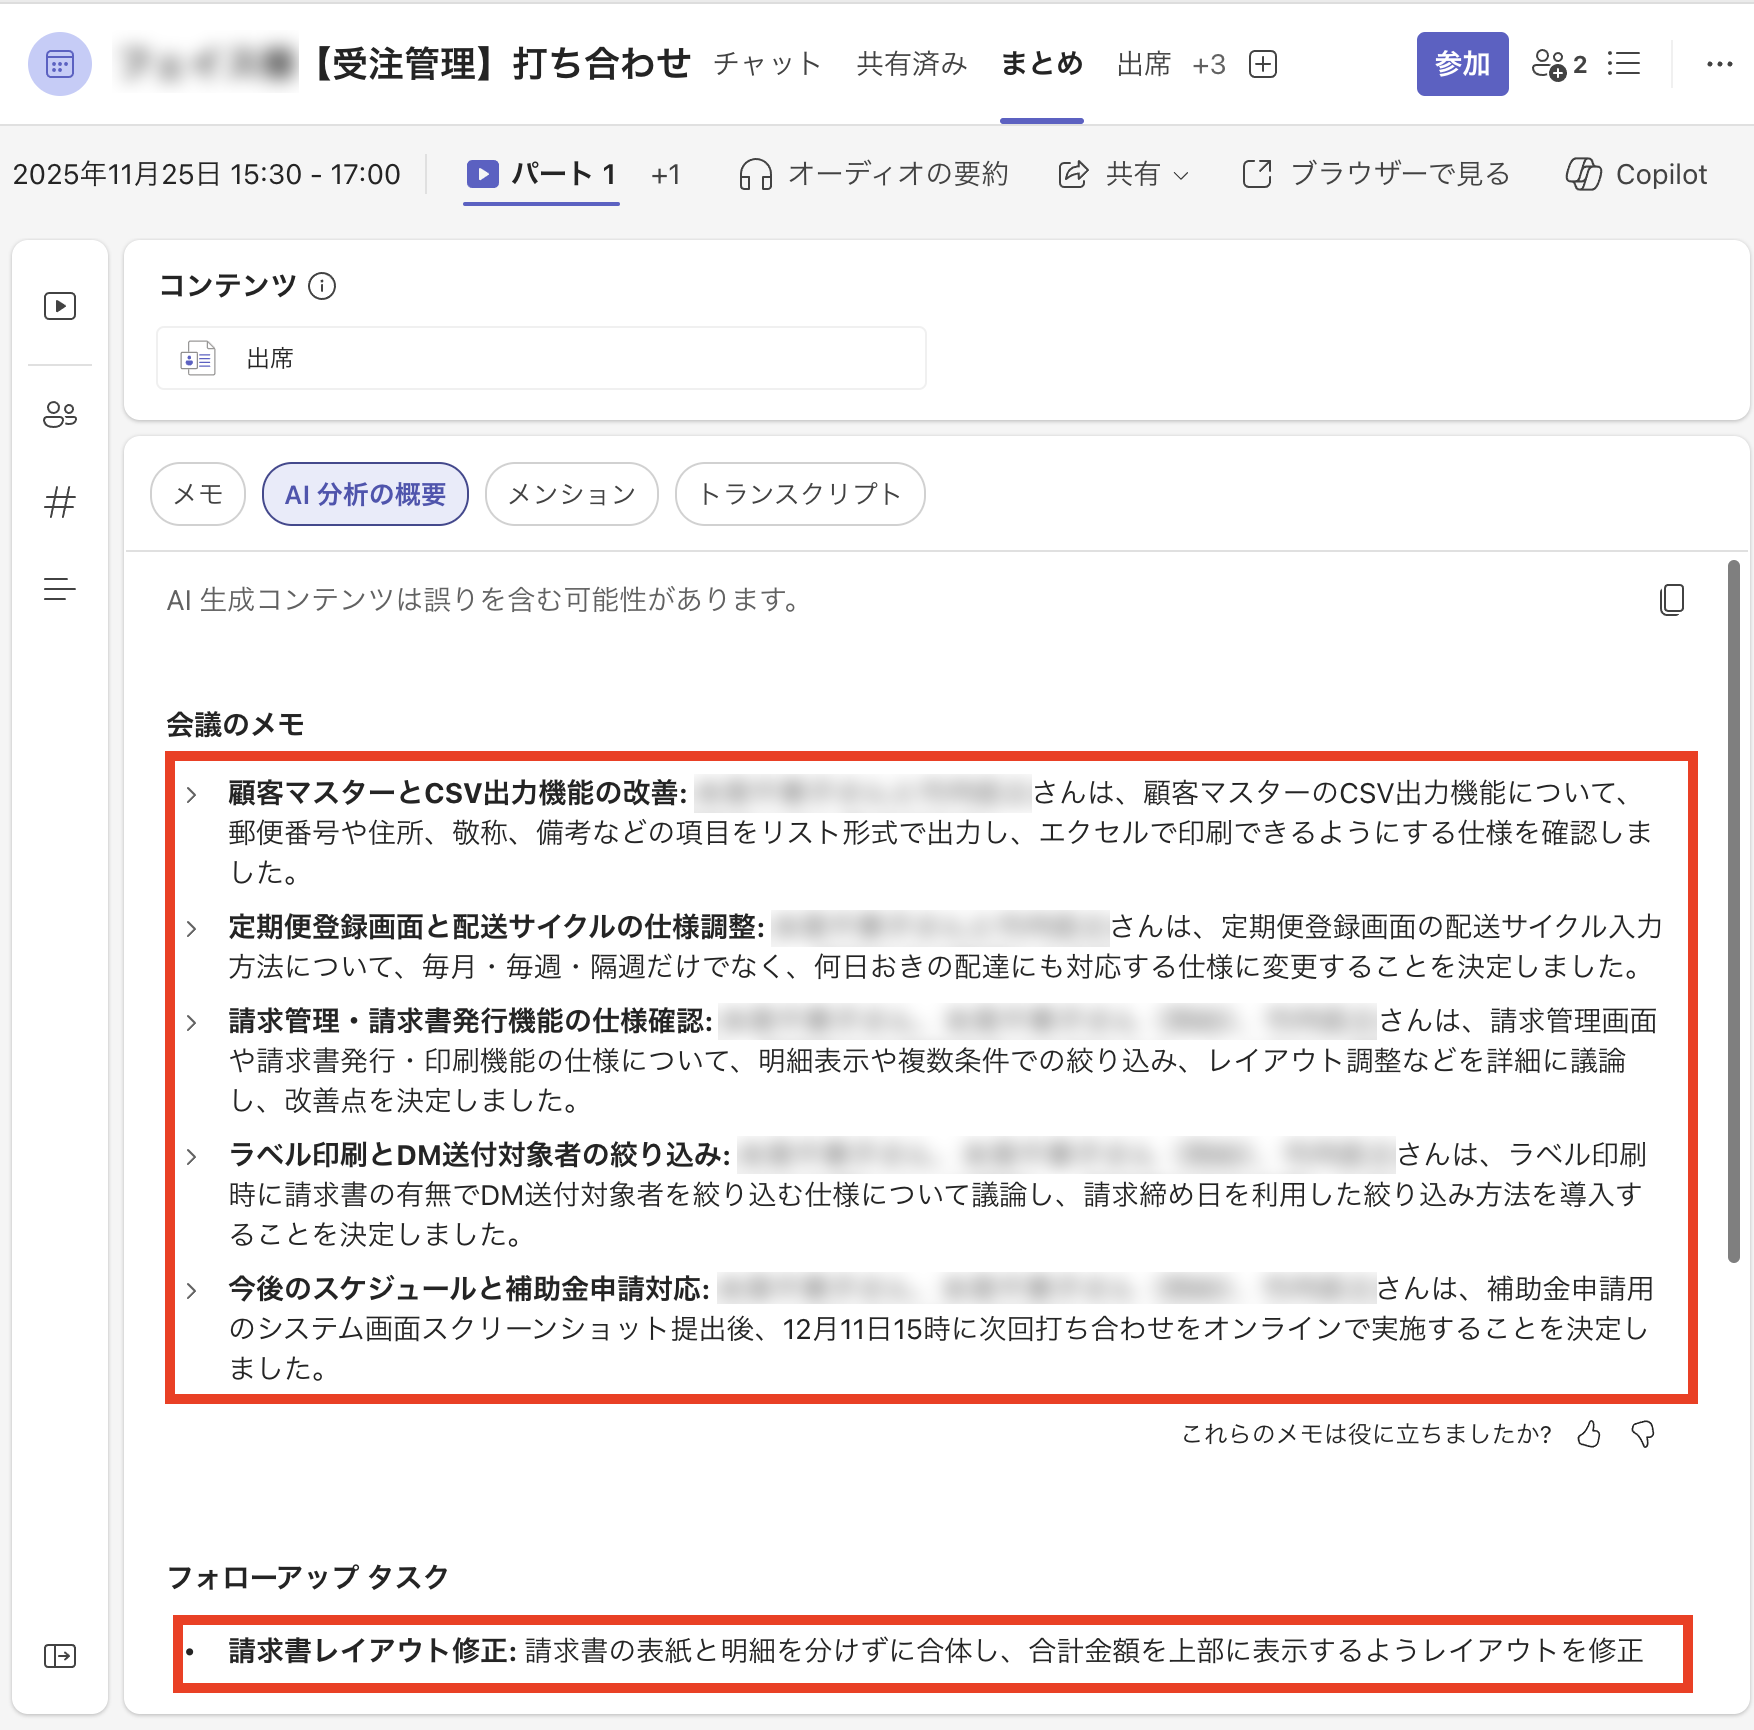This screenshot has width=1754, height=1730.
Task: Open the 共有 dropdown menu
Action: coord(1124,174)
